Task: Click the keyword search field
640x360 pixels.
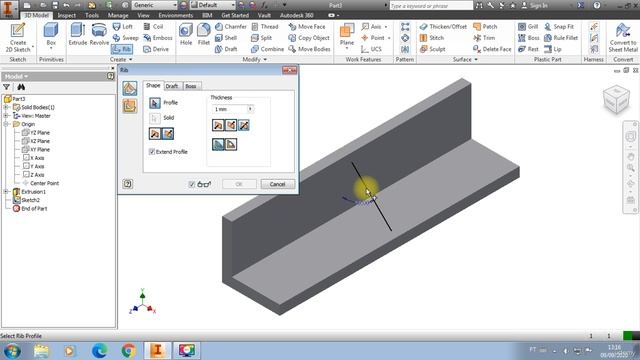Action: click(431, 6)
